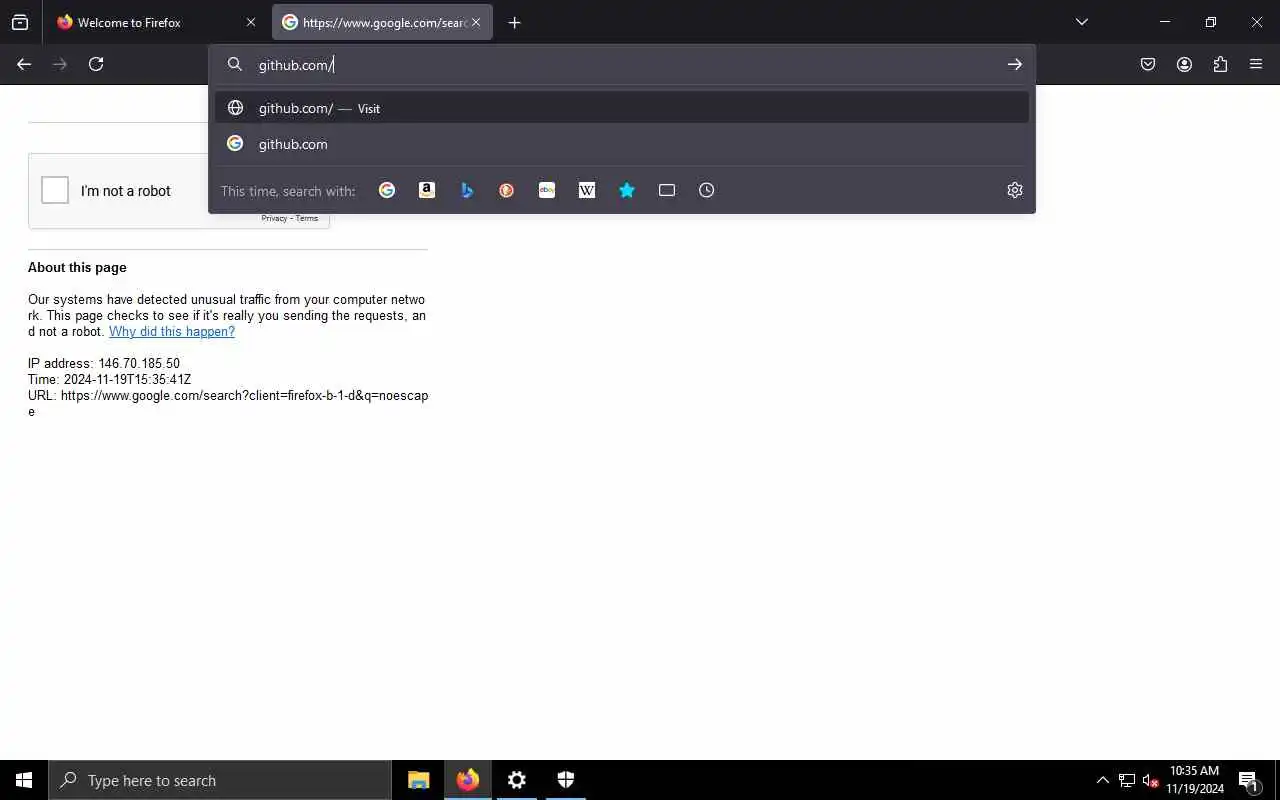Image resolution: width=1280 pixels, height=800 pixels.
Task: Search open tabs via tab icon
Action: pyautogui.click(x=667, y=190)
